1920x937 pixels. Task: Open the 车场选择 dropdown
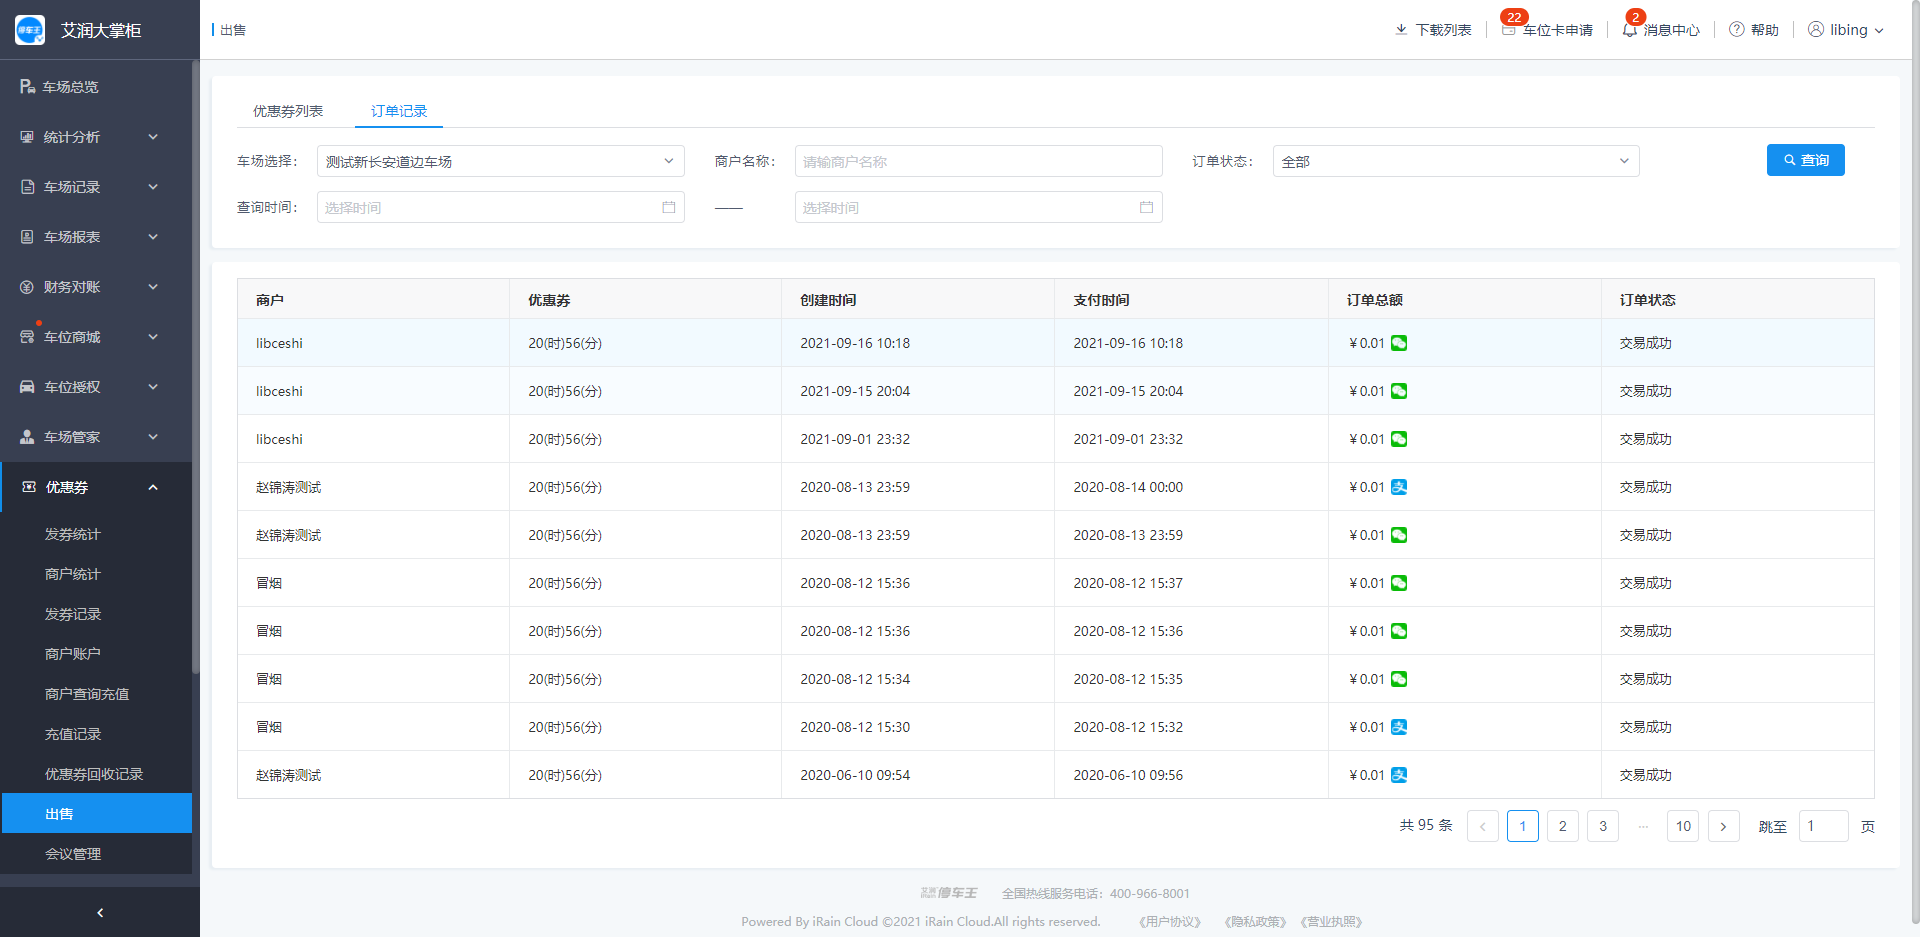click(x=500, y=161)
